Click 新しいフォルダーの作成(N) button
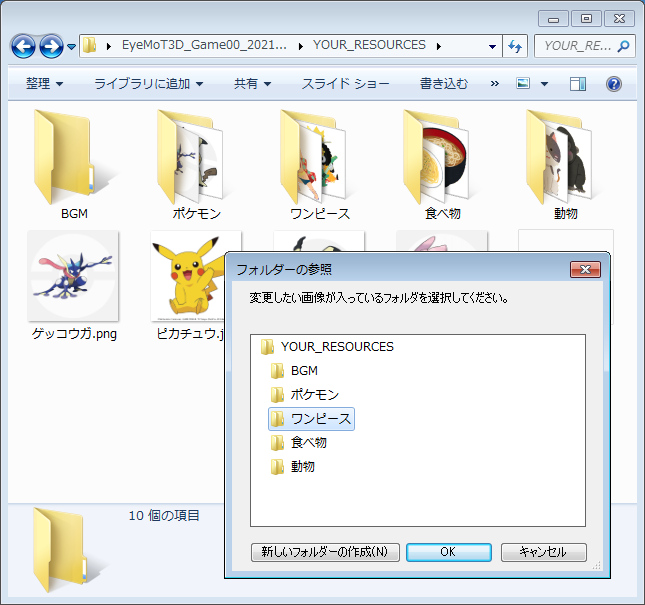645x605 pixels. pos(325,552)
